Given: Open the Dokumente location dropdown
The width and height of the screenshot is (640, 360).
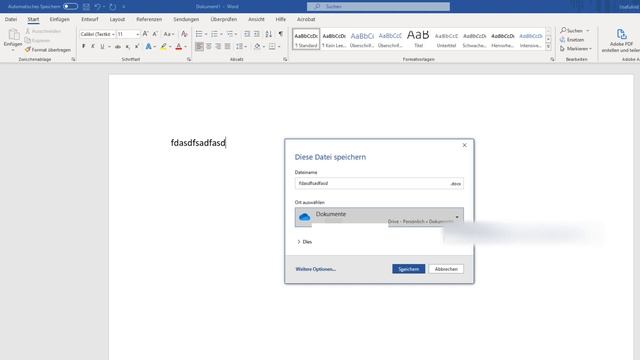Looking at the screenshot, I should (x=379, y=217).
